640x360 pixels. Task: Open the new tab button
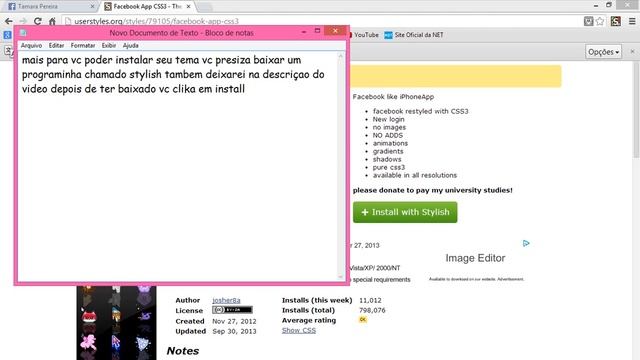coord(204,7)
